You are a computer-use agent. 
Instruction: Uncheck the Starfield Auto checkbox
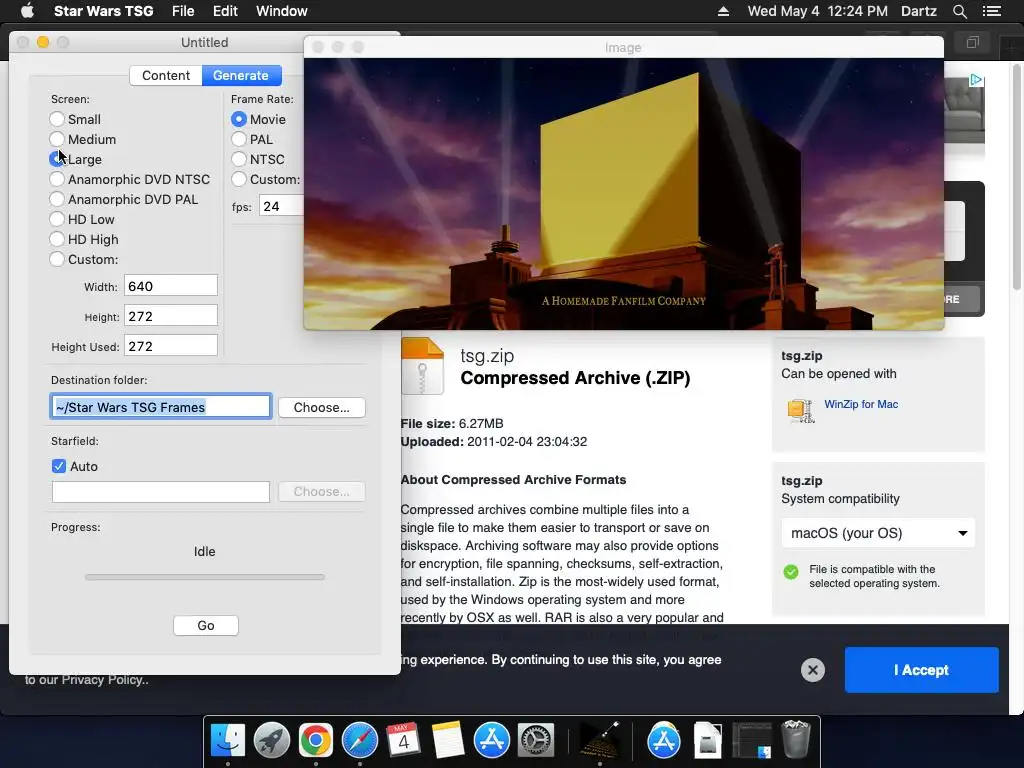click(59, 466)
